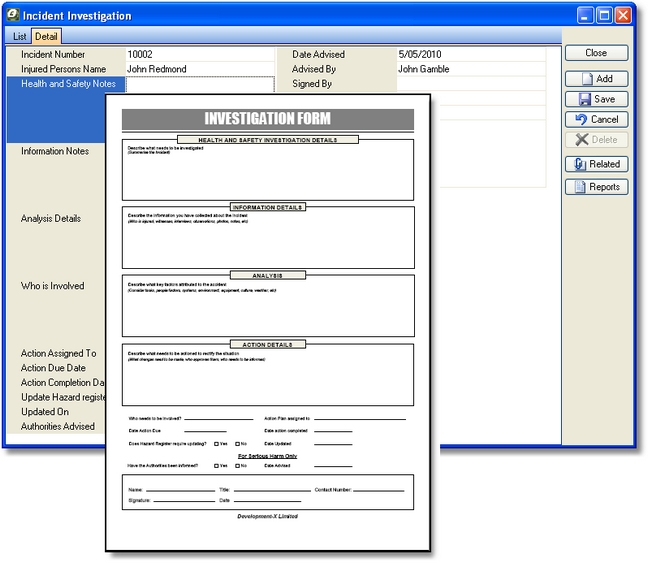Viewport: 648px width, 563px height.
Task: Click the Signed By label
Action: (x=312, y=84)
